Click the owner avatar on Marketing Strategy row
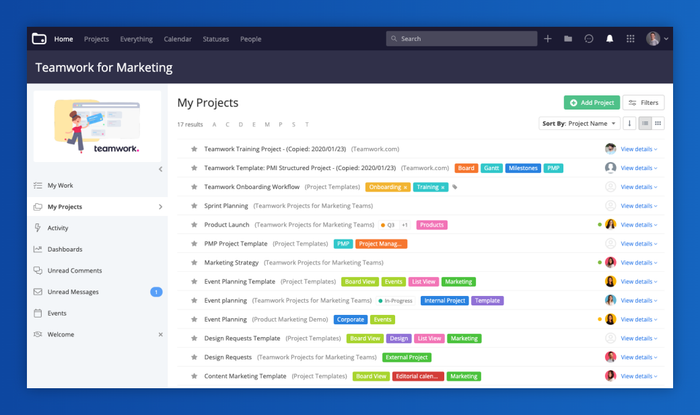The width and height of the screenshot is (700, 415). [610, 262]
